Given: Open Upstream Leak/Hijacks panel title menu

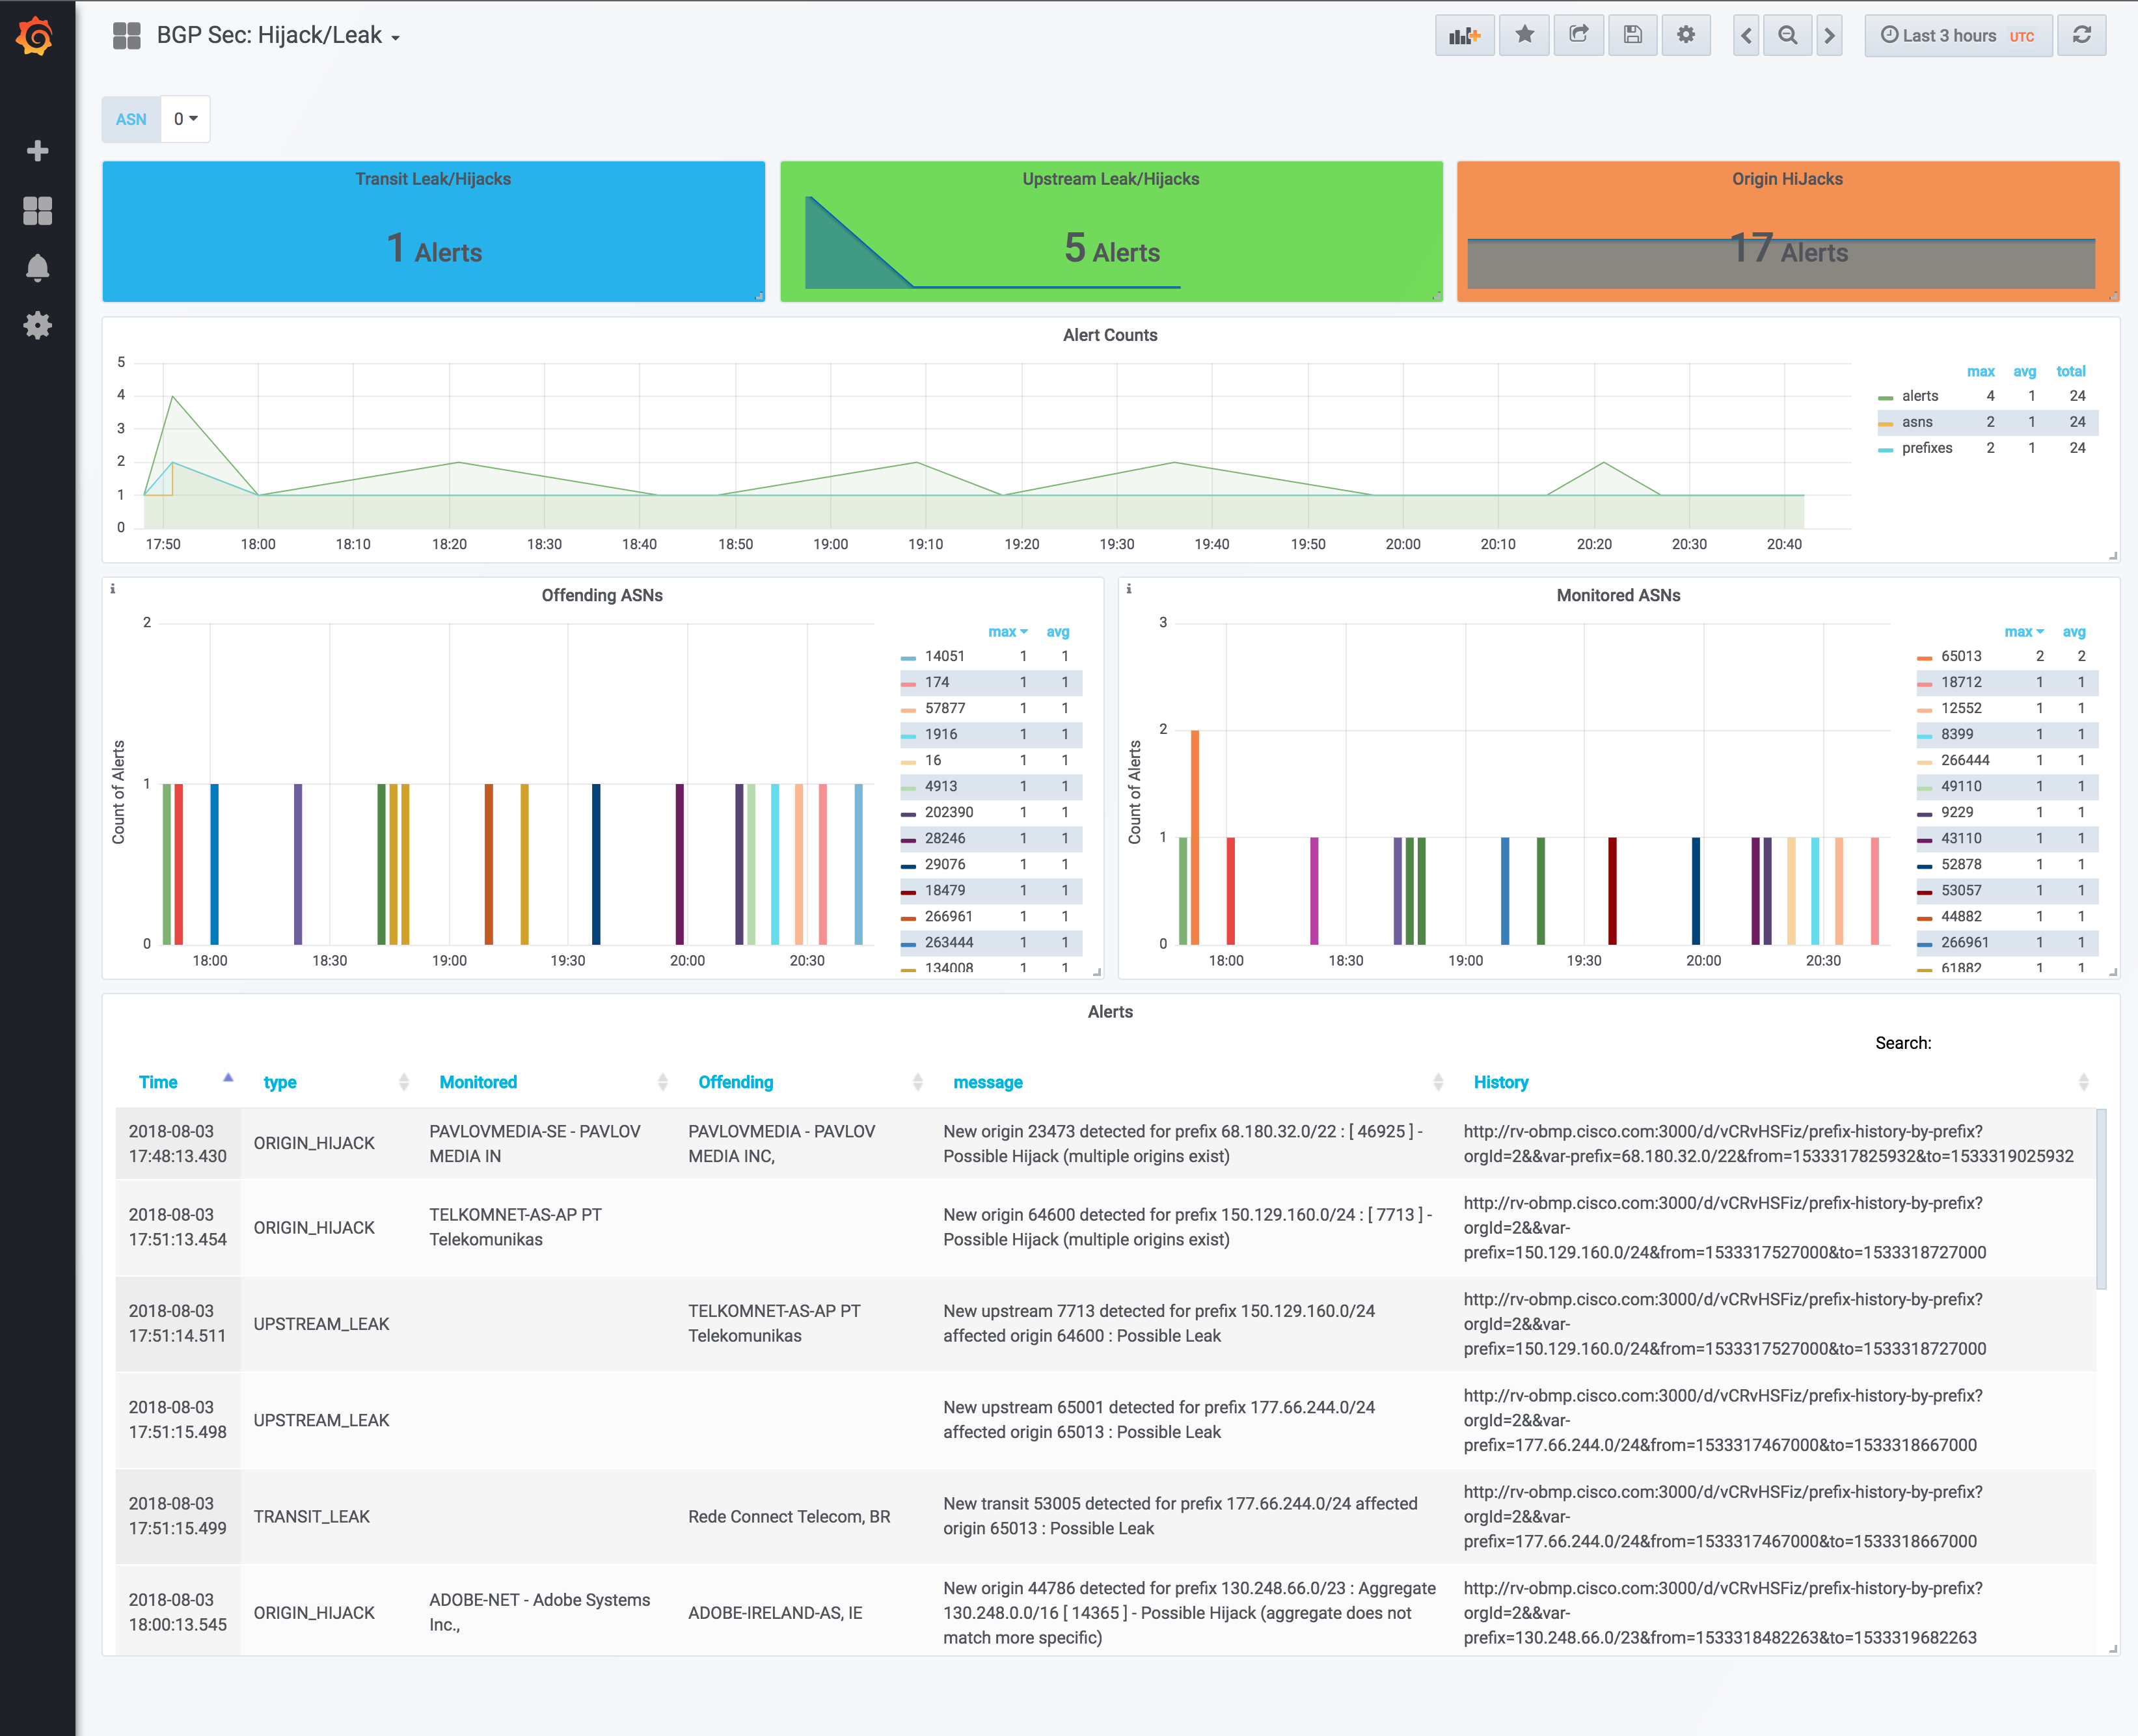Looking at the screenshot, I should pos(1110,179).
